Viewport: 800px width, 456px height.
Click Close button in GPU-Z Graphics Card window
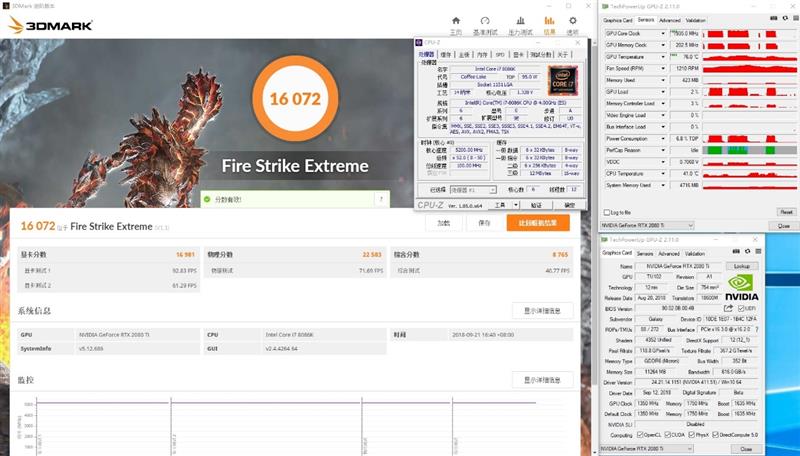click(746, 449)
